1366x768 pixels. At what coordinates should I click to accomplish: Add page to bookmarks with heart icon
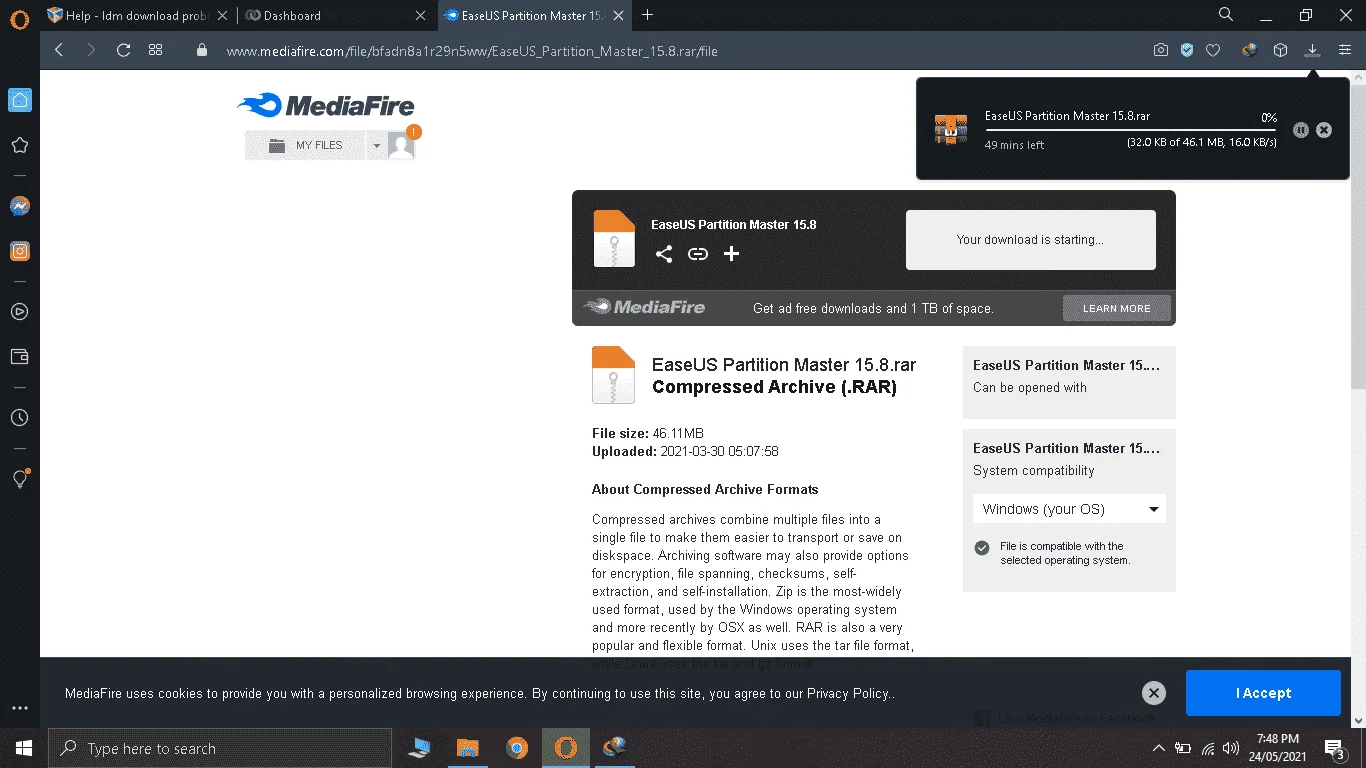point(1213,50)
